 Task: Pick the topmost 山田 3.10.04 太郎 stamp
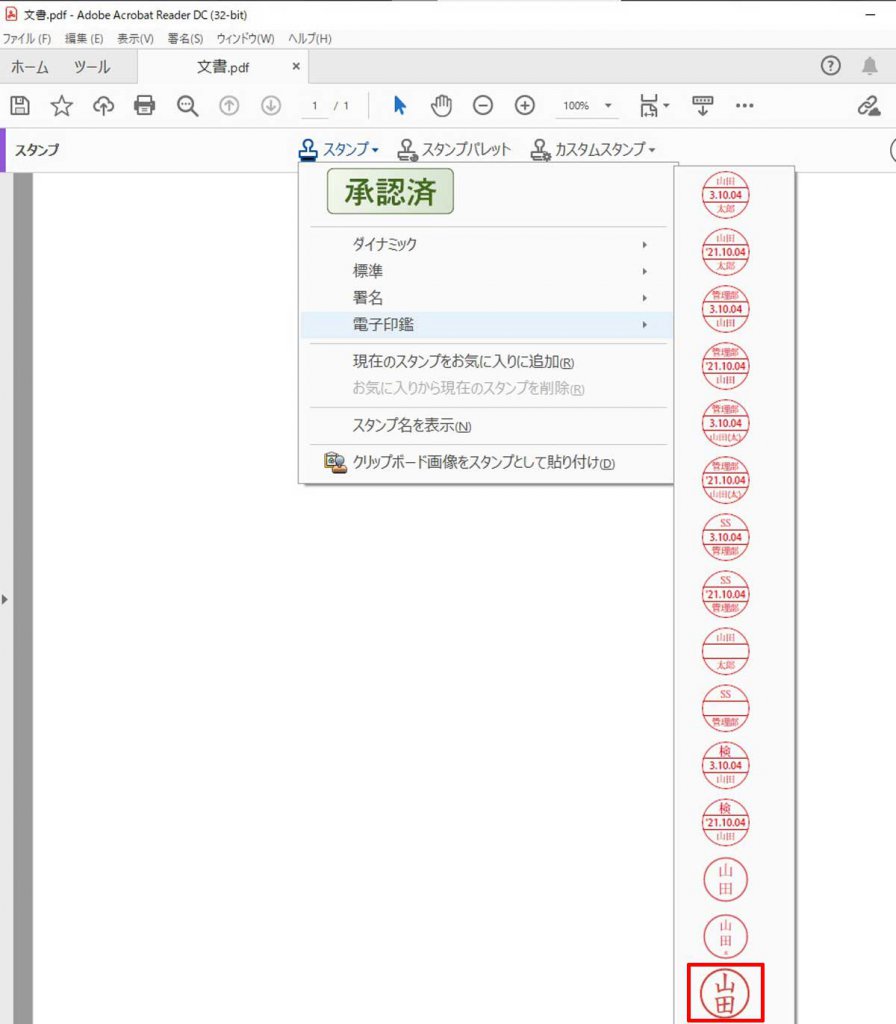pyautogui.click(x=725, y=195)
